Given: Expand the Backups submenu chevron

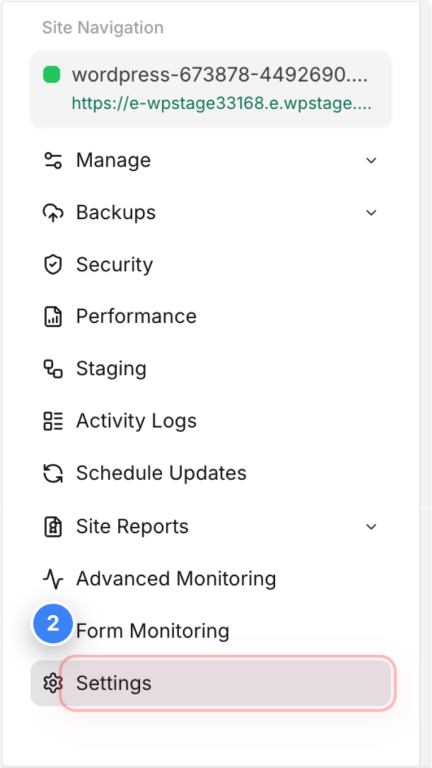Looking at the screenshot, I should click(x=371, y=213).
